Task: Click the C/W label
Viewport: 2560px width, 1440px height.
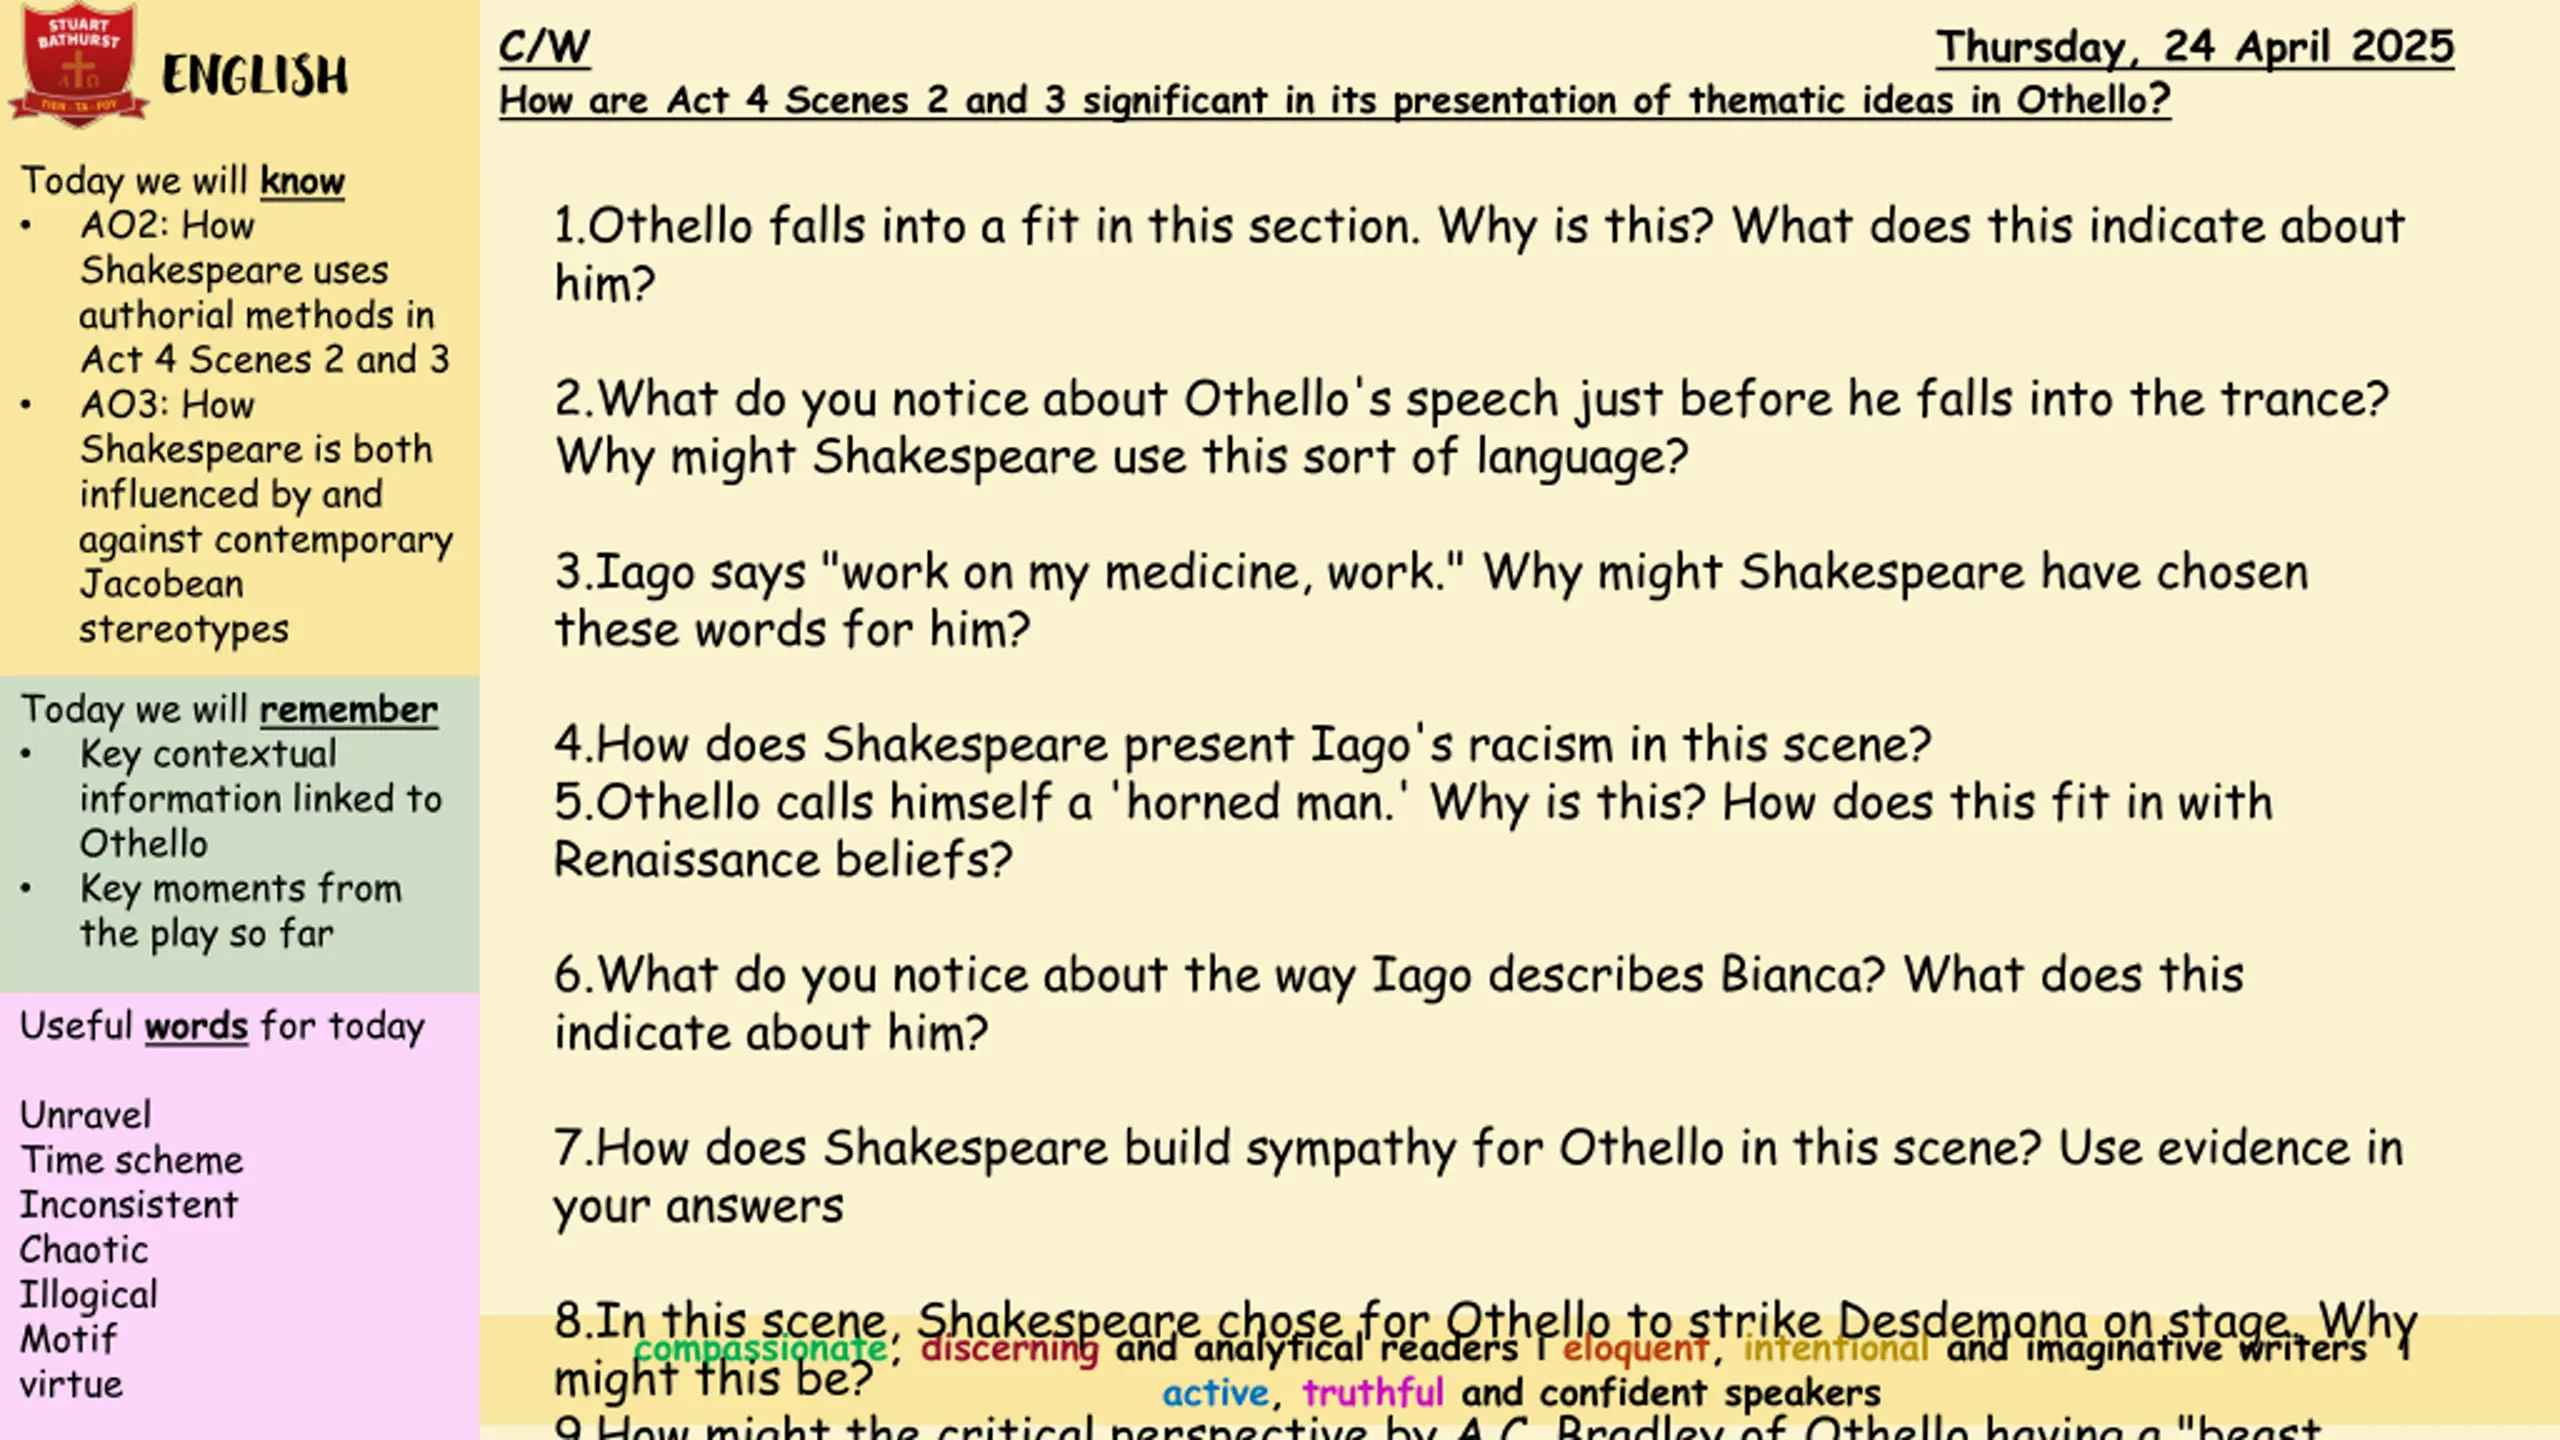Action: pyautogui.click(x=545, y=47)
